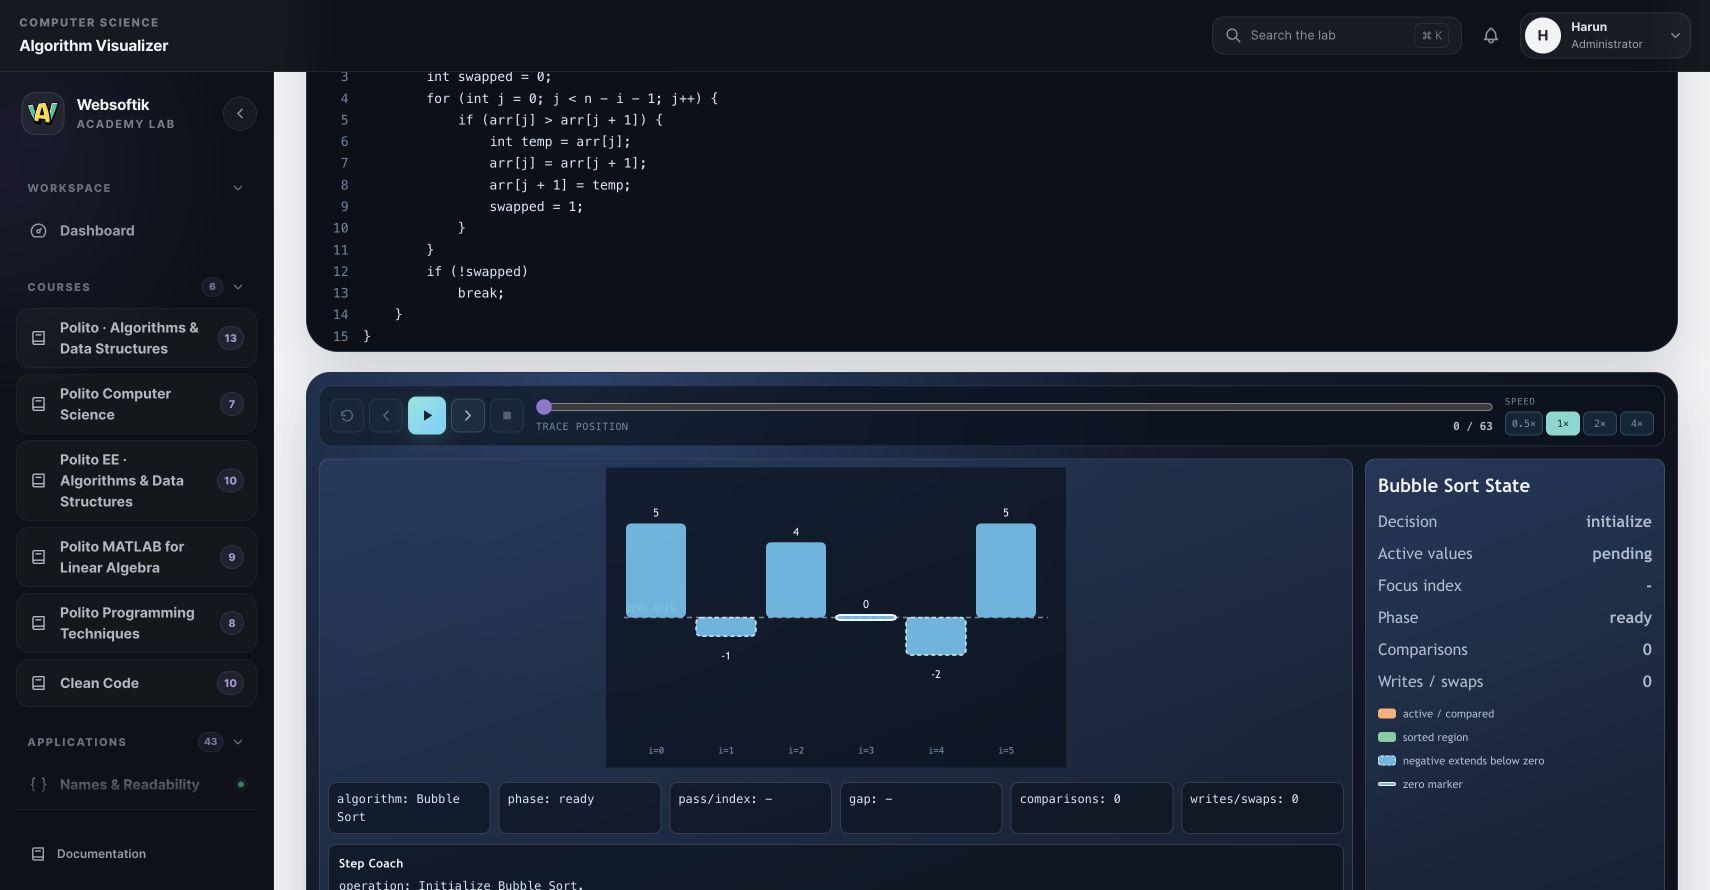Image resolution: width=1710 pixels, height=890 pixels.
Task: Click the trace position slider handle
Action: tap(544, 407)
